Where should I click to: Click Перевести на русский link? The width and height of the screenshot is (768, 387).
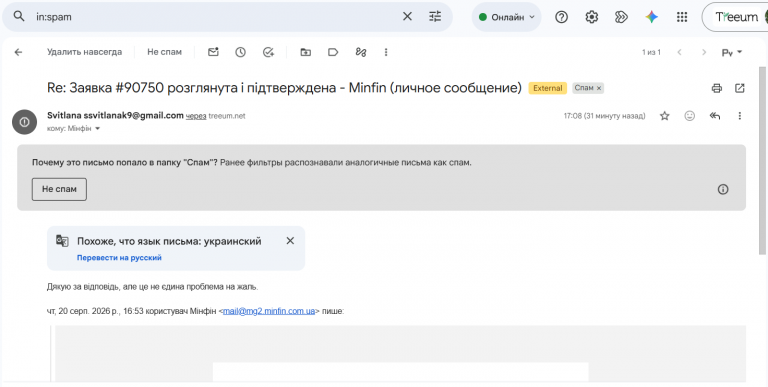pyautogui.click(x=119, y=258)
